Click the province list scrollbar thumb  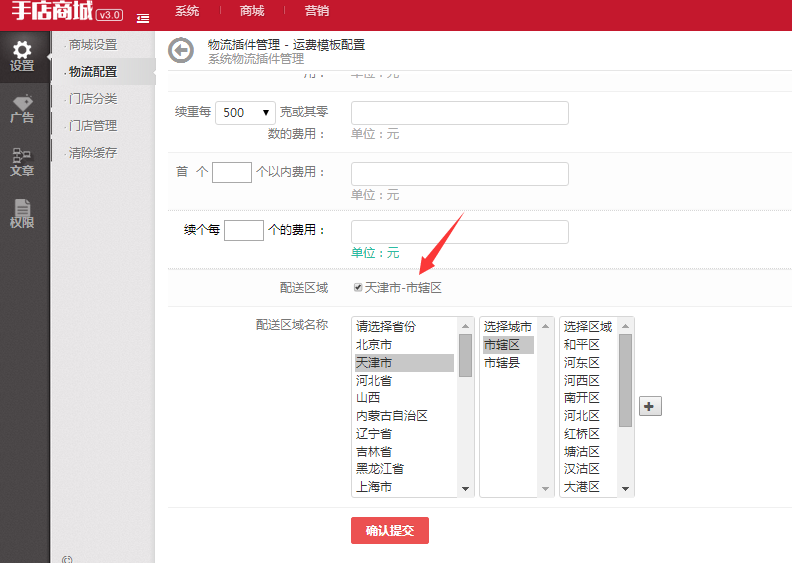(465, 355)
